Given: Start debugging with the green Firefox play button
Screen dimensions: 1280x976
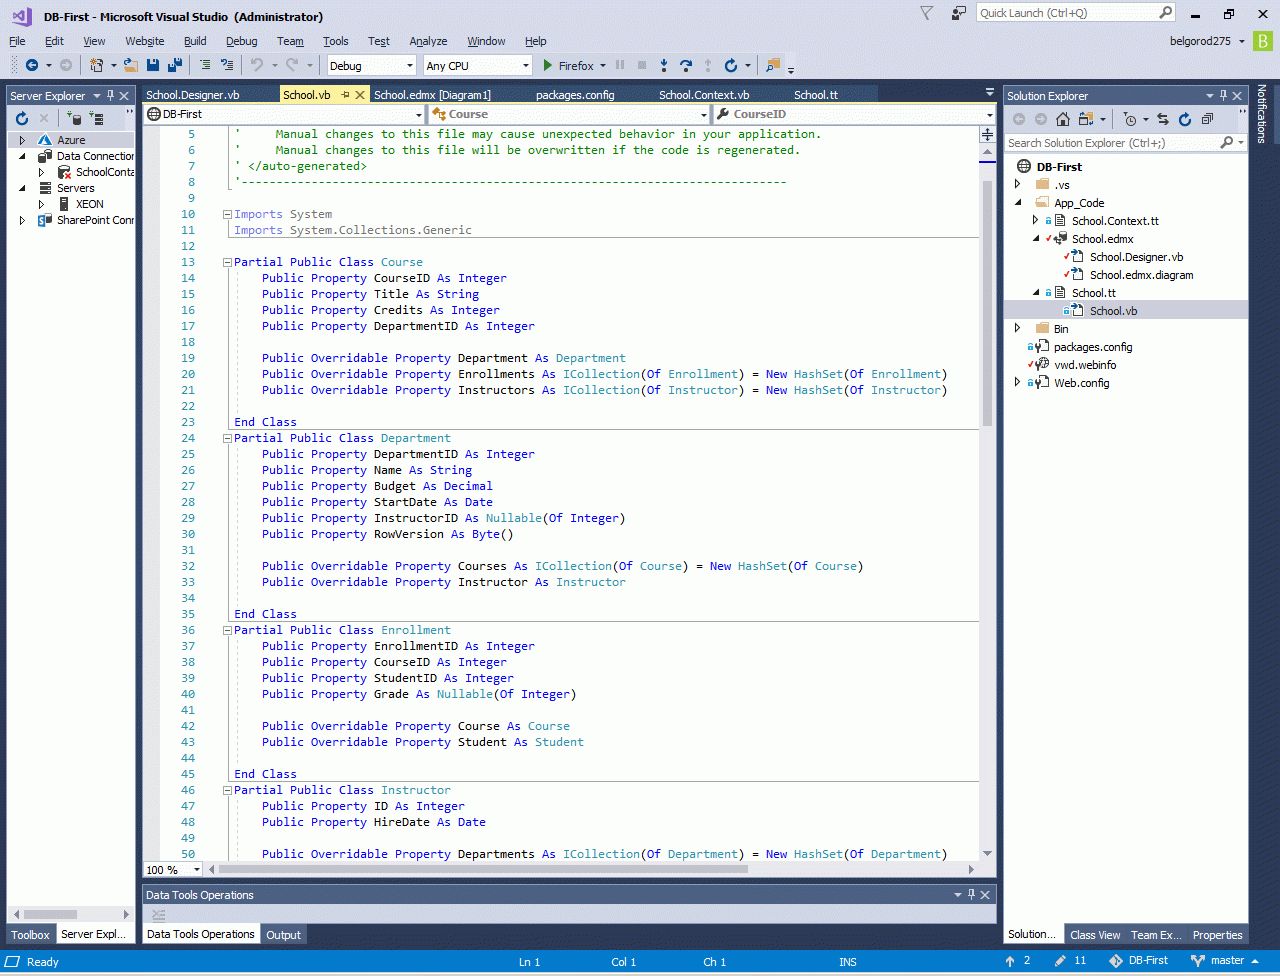Looking at the screenshot, I should tap(548, 65).
